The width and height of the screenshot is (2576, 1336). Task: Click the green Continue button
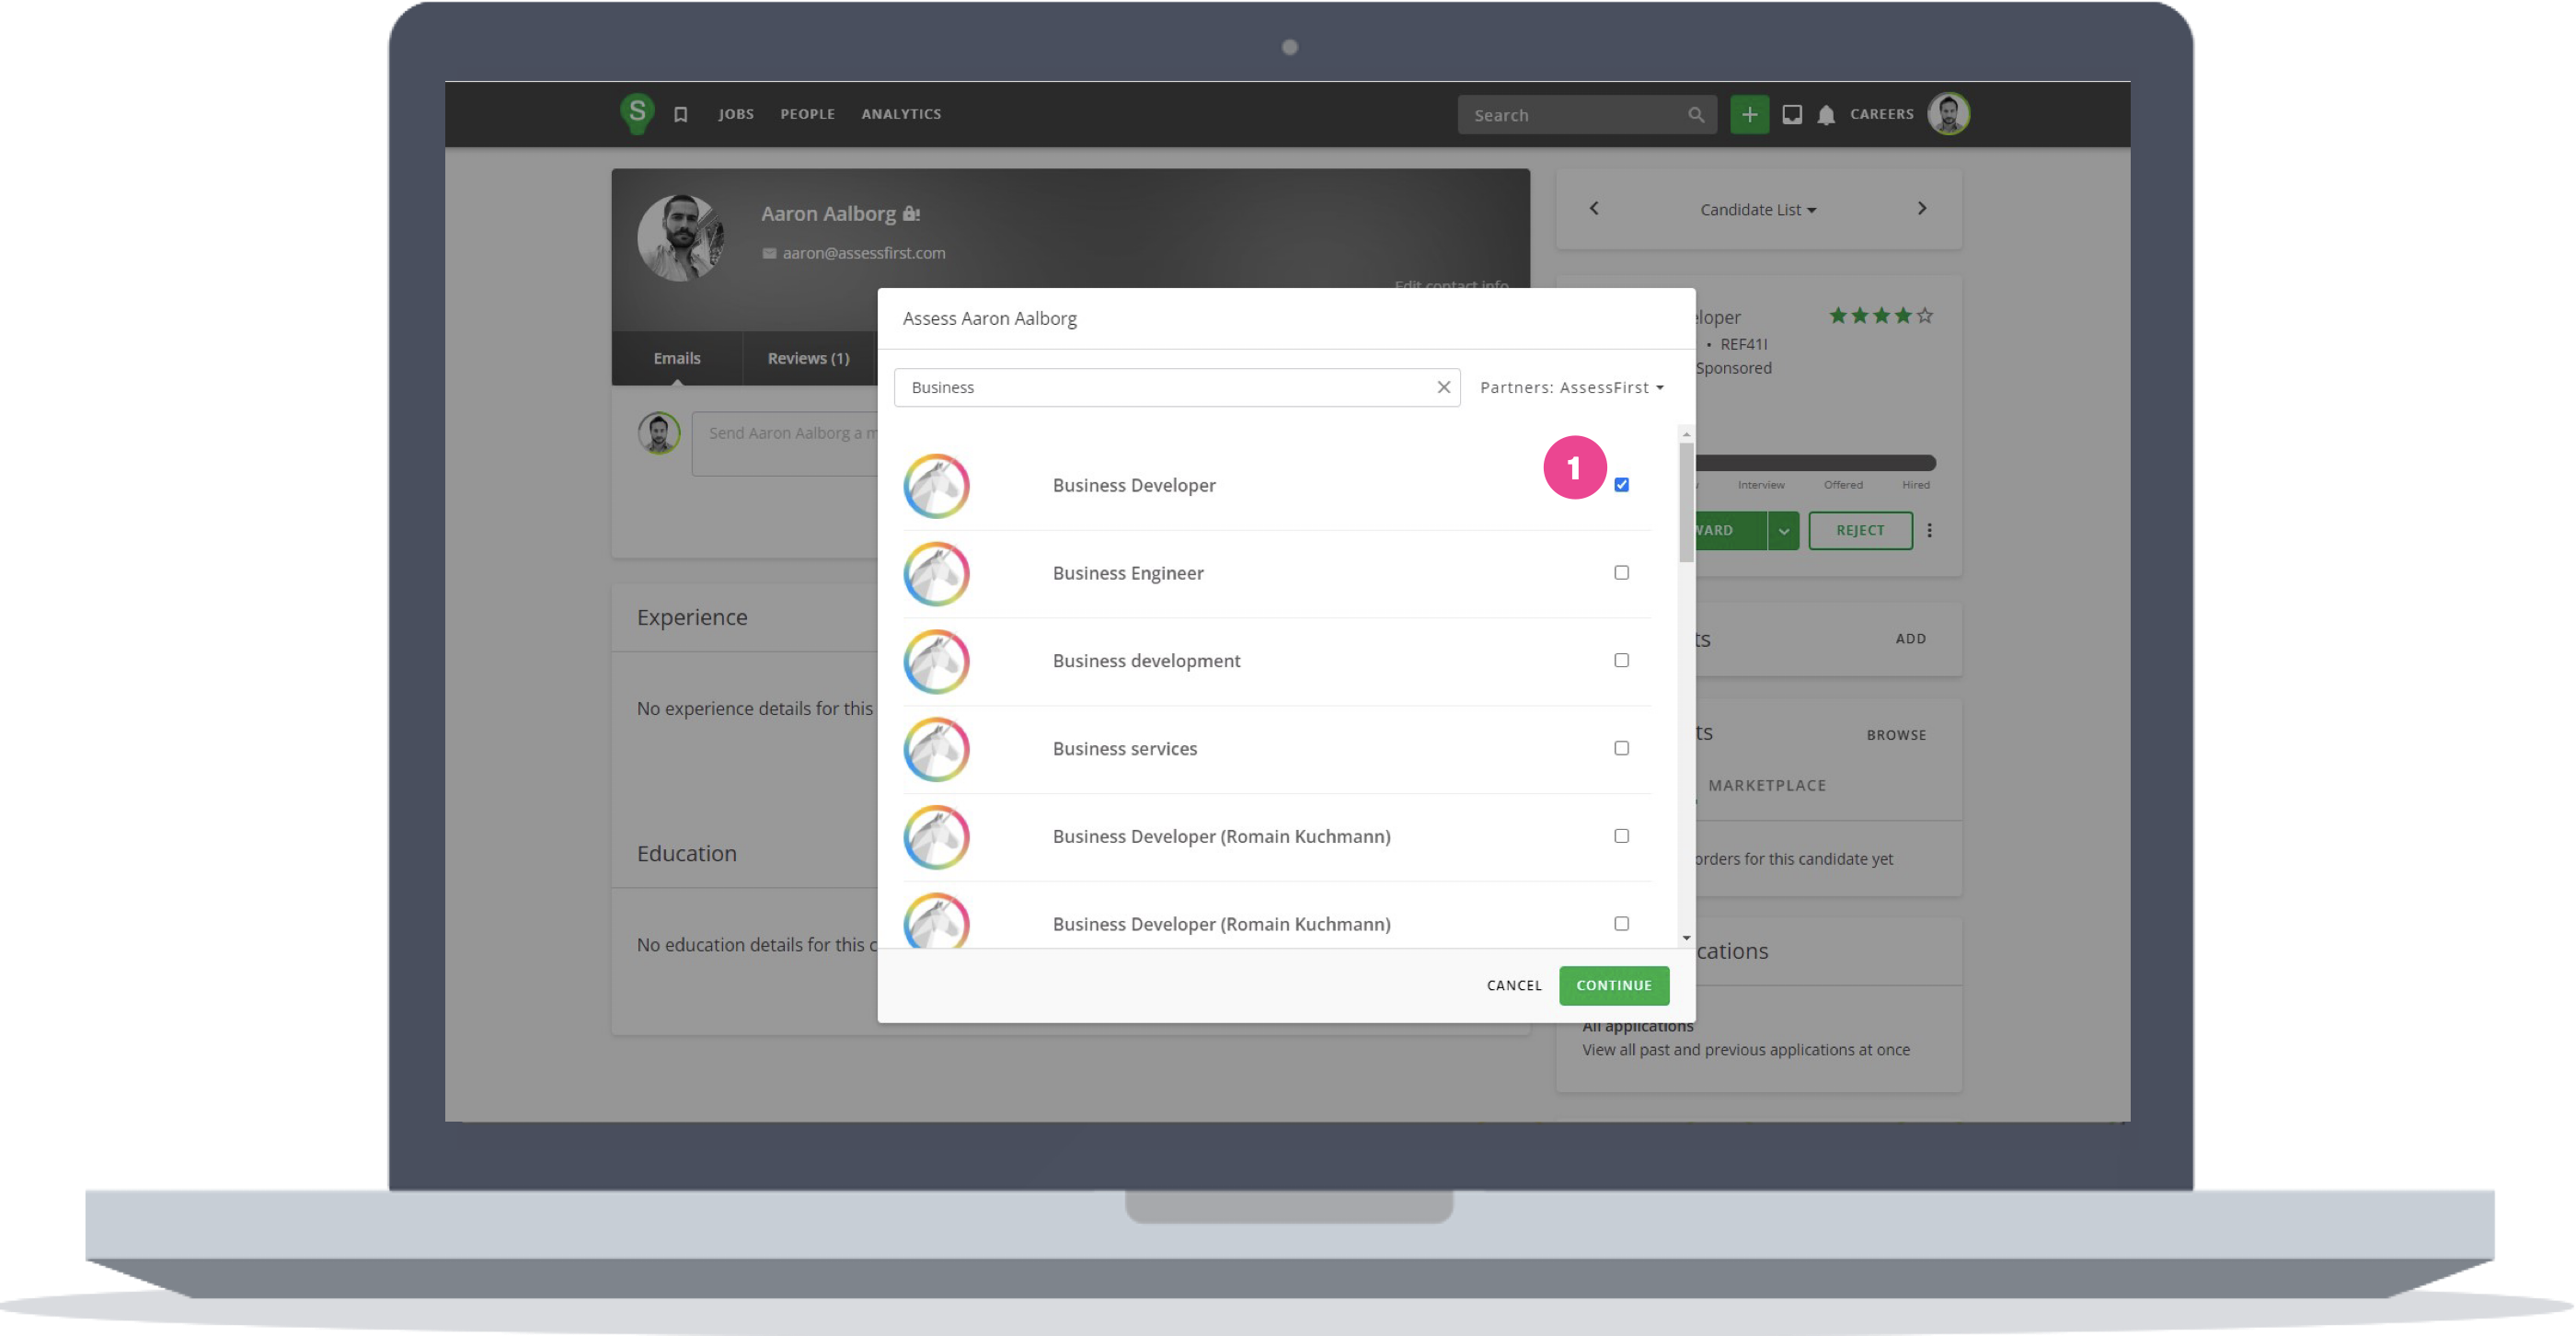tap(1613, 985)
